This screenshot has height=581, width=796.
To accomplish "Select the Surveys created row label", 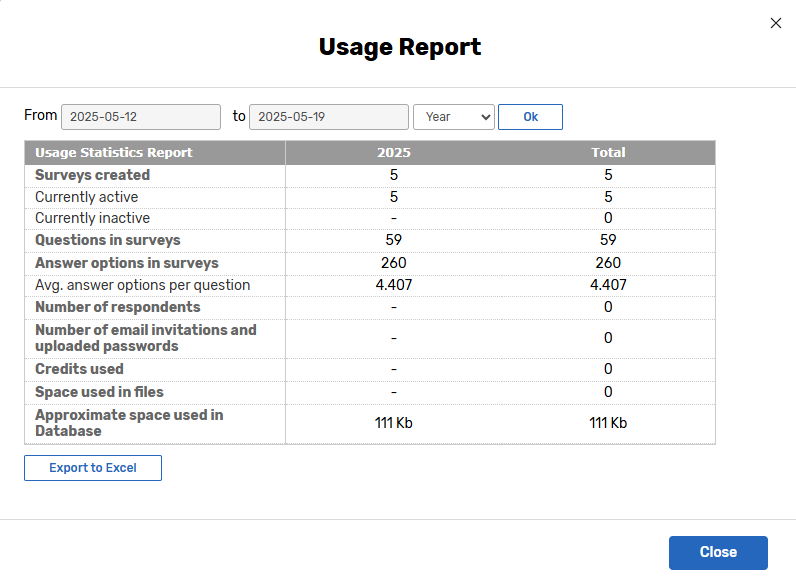I will [x=92, y=175].
